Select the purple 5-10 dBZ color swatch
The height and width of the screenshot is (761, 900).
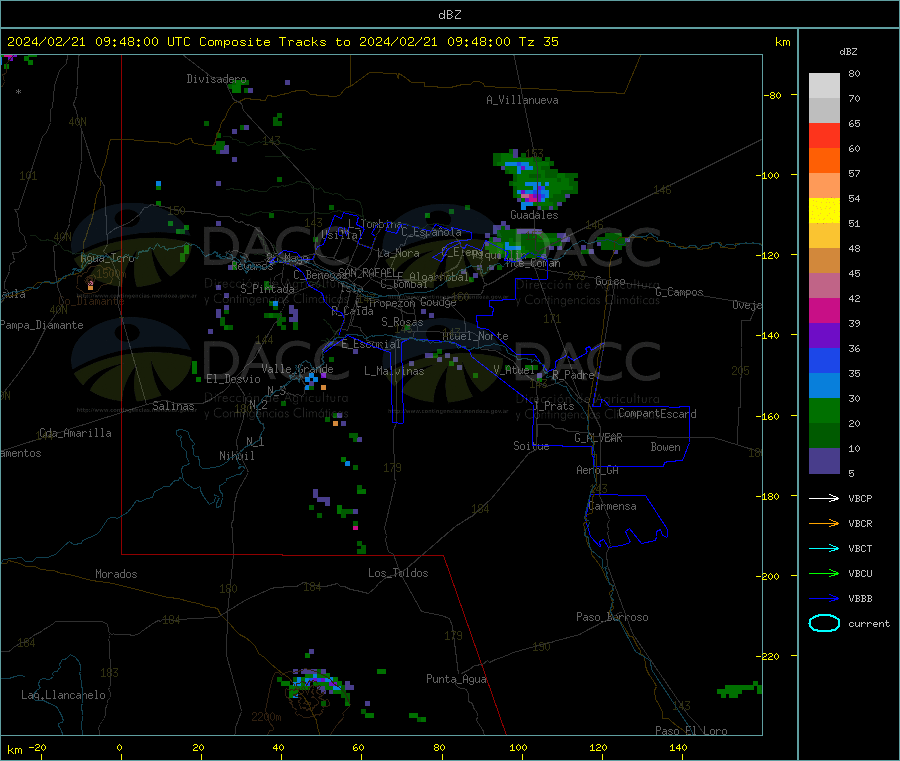(x=824, y=461)
